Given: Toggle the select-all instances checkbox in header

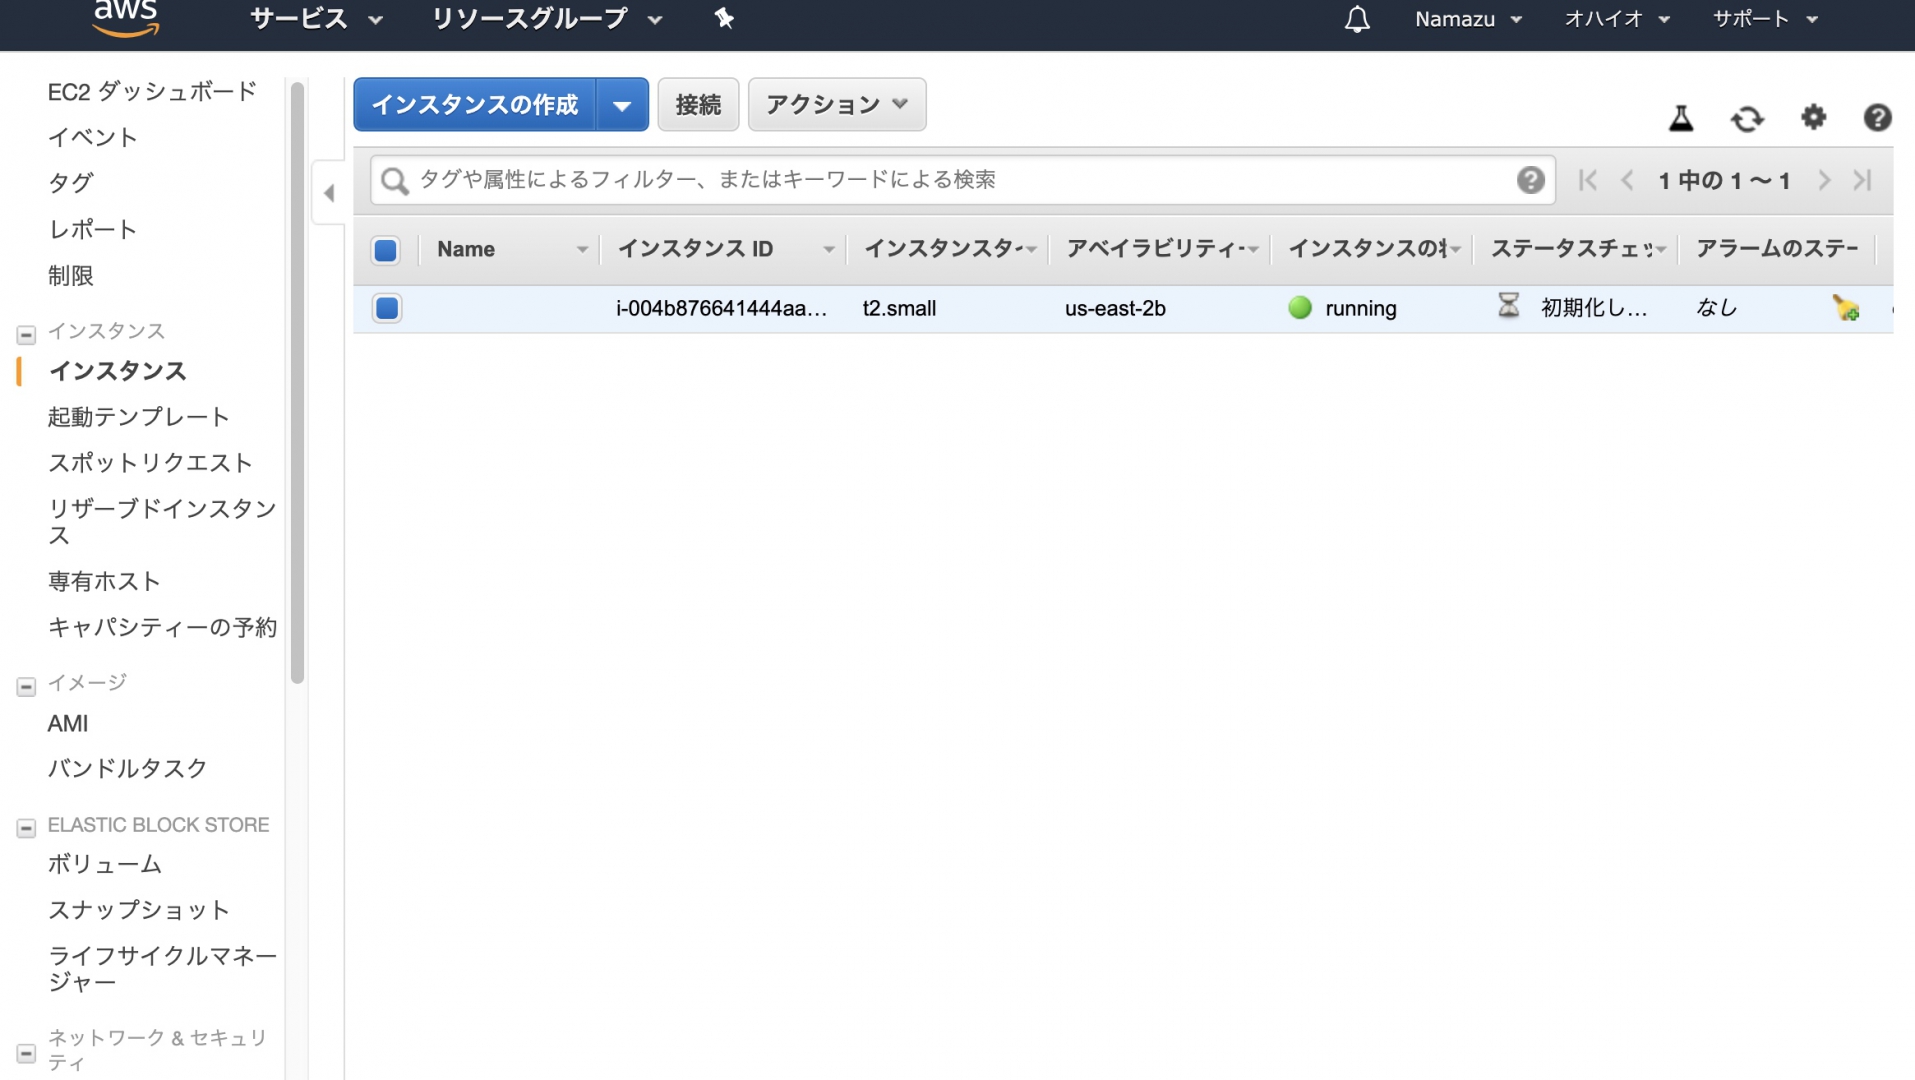Looking at the screenshot, I should click(386, 250).
